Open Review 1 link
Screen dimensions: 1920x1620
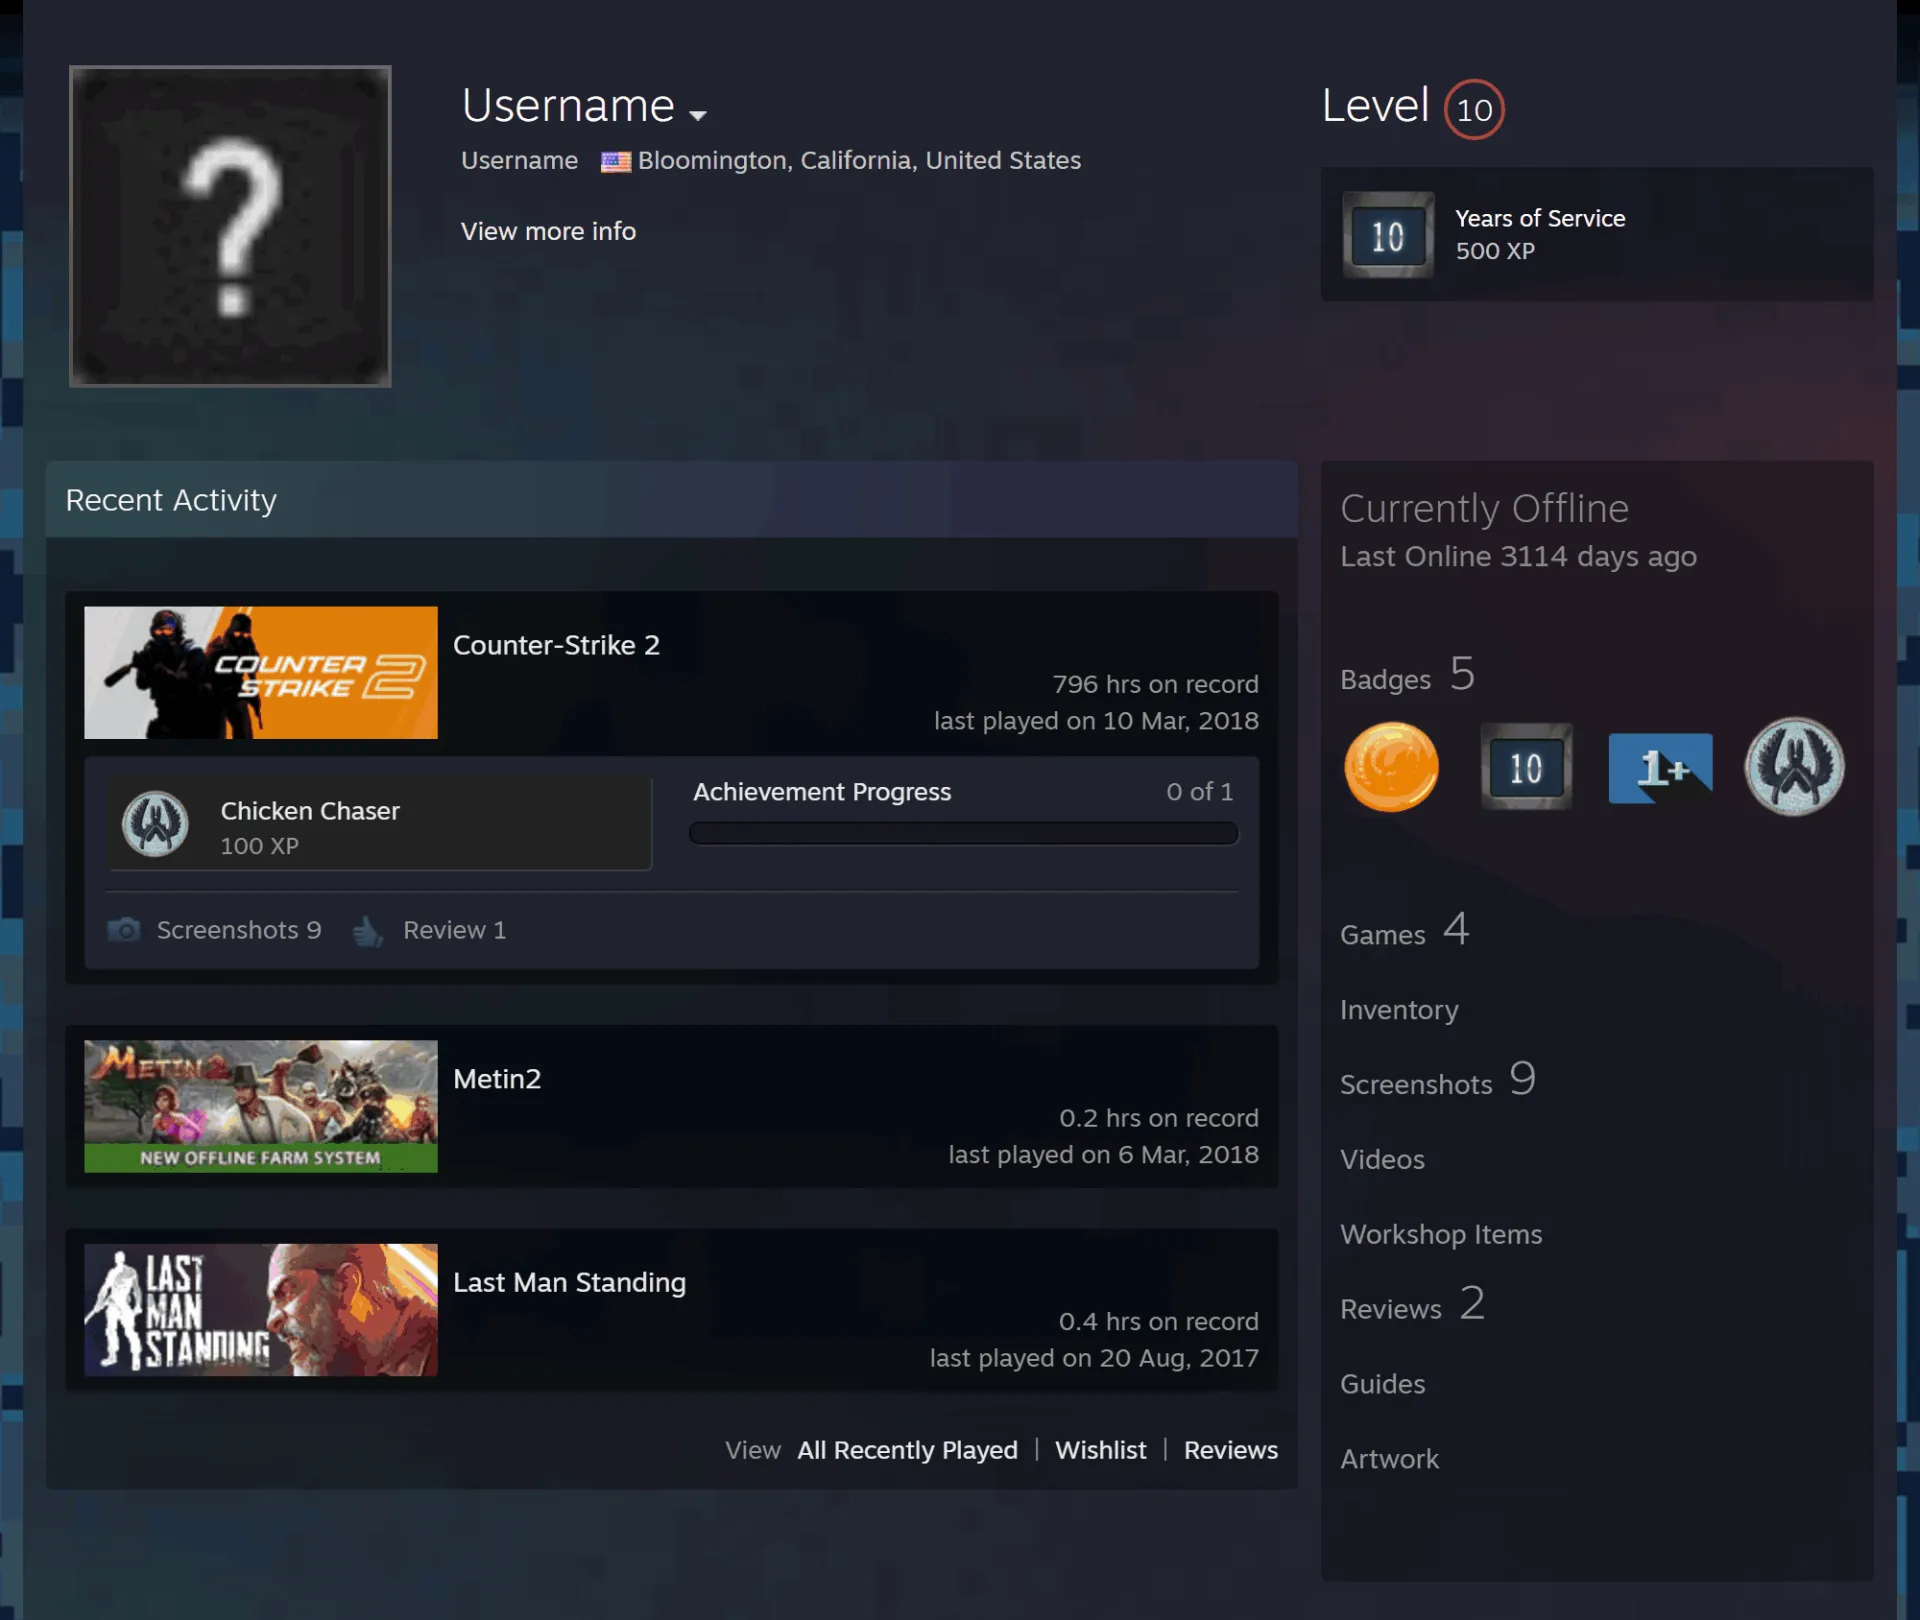[x=455, y=930]
